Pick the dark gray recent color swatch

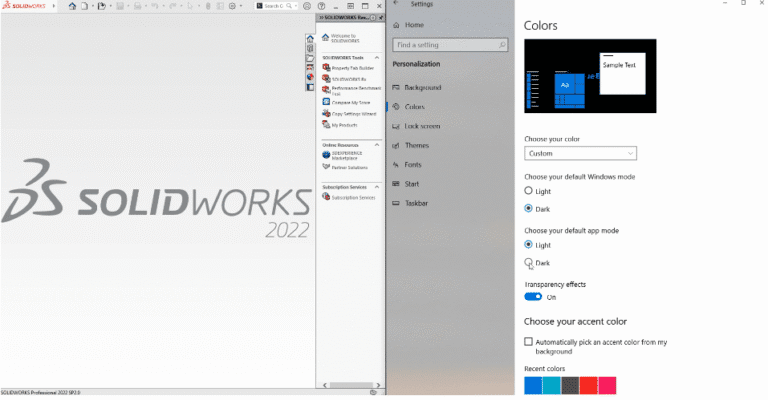click(x=570, y=385)
